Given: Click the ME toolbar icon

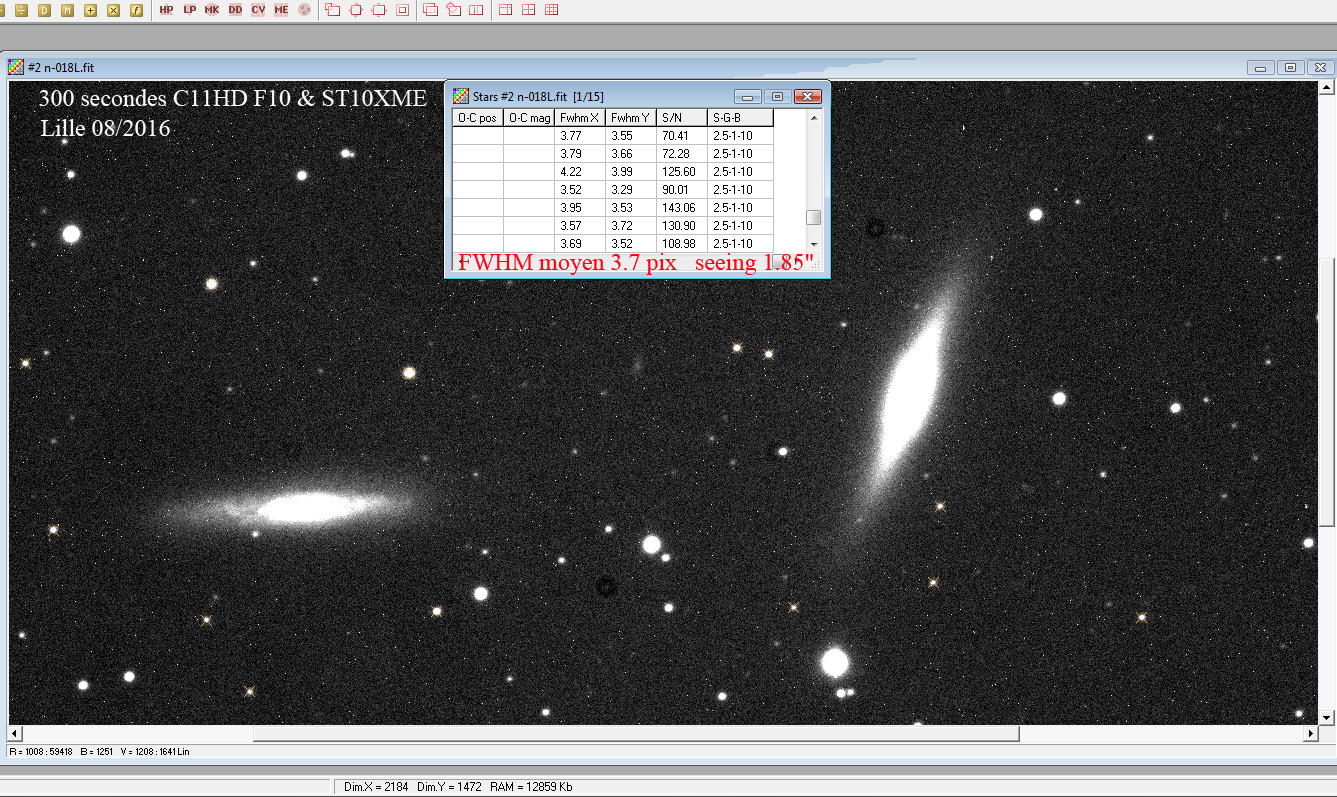Looking at the screenshot, I should click(x=281, y=9).
